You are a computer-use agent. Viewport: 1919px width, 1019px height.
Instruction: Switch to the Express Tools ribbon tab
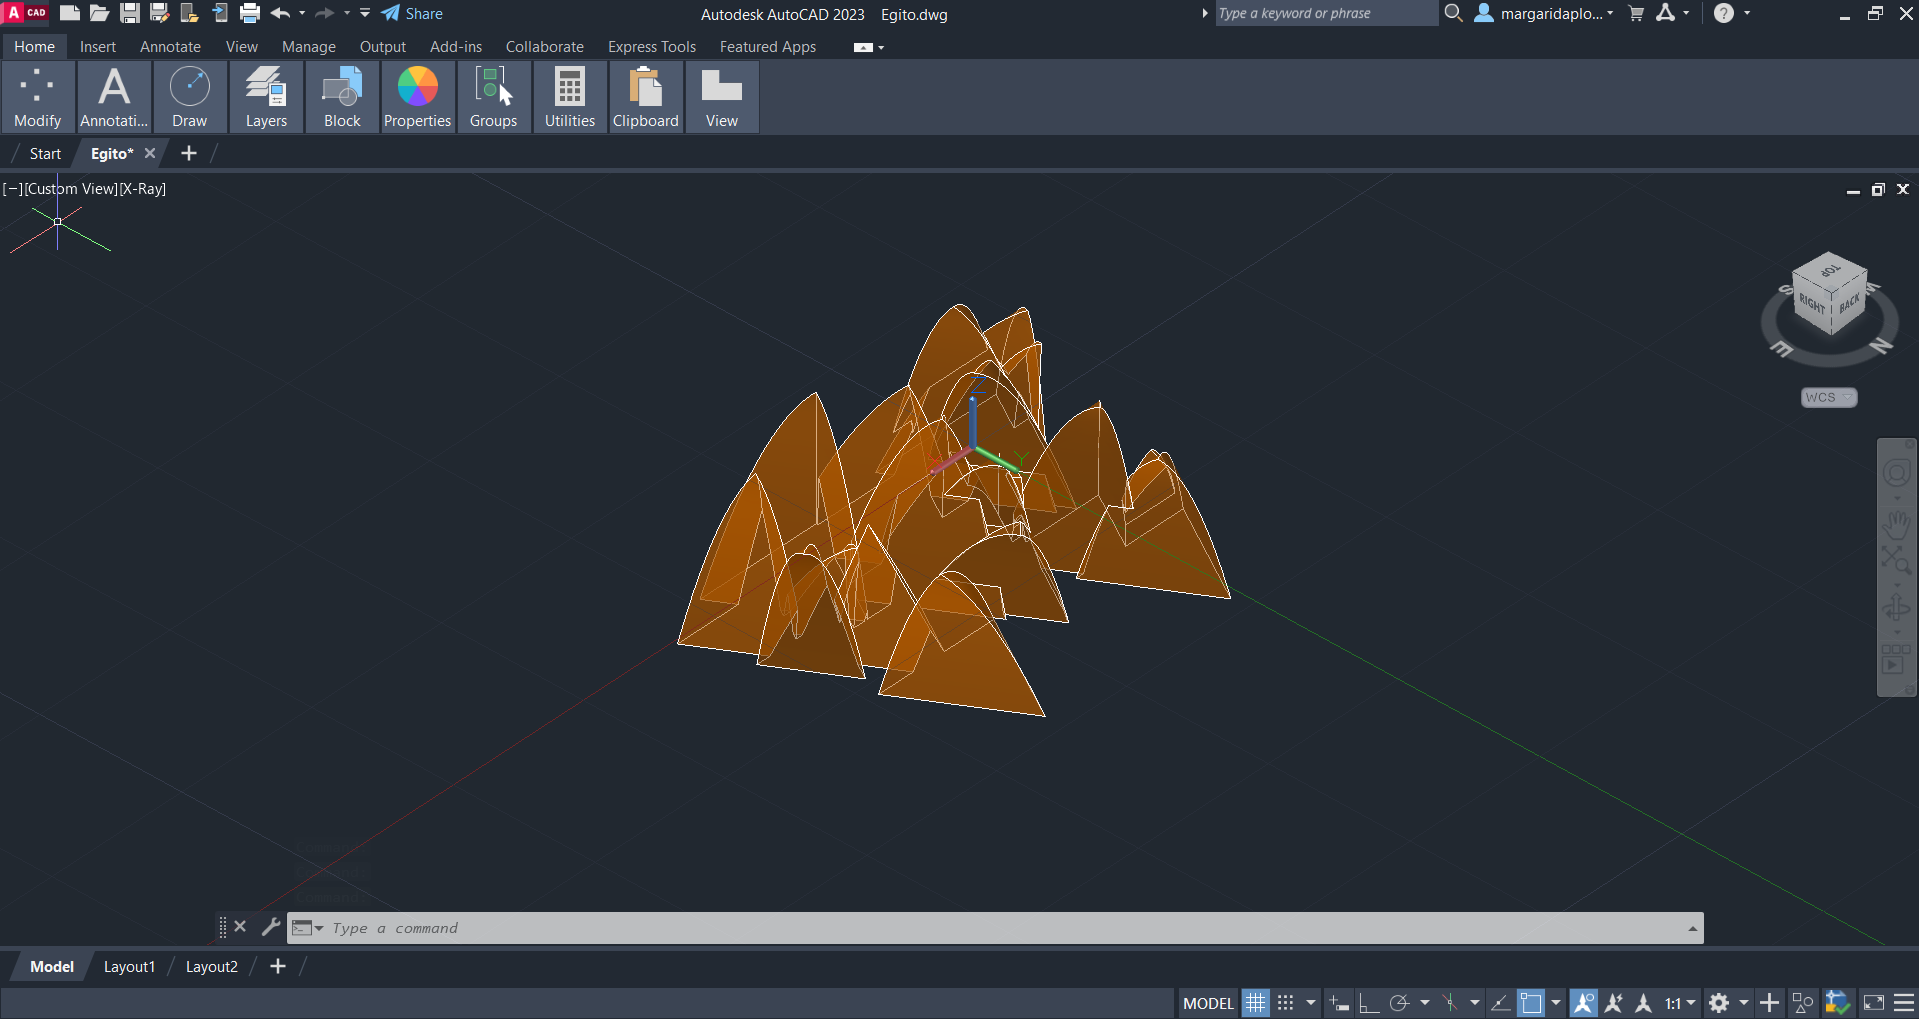pyautogui.click(x=651, y=47)
